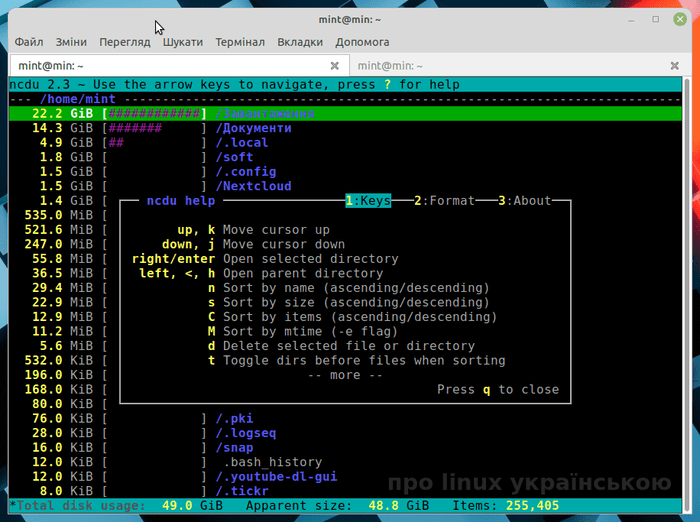This screenshot has width=700, height=522.
Task: Select the .bash_history file row
Action: tap(346, 462)
